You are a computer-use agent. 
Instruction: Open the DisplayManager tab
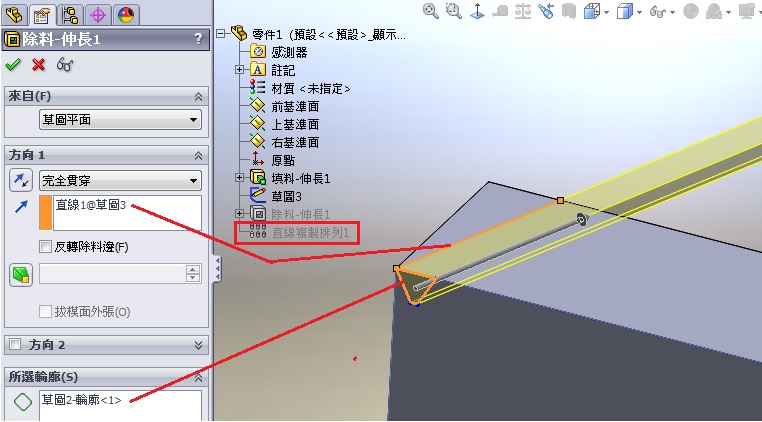(x=125, y=15)
